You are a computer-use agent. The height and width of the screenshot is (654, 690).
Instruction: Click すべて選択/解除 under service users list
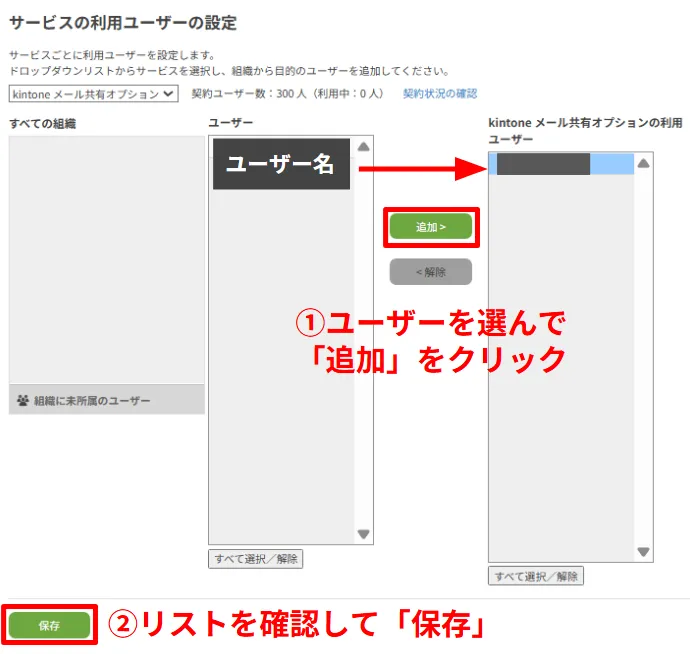tap(536, 576)
